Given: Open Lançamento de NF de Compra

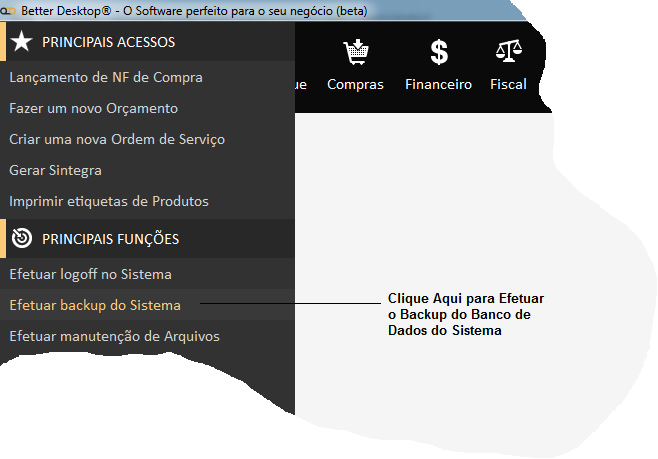Looking at the screenshot, I should (105, 77).
